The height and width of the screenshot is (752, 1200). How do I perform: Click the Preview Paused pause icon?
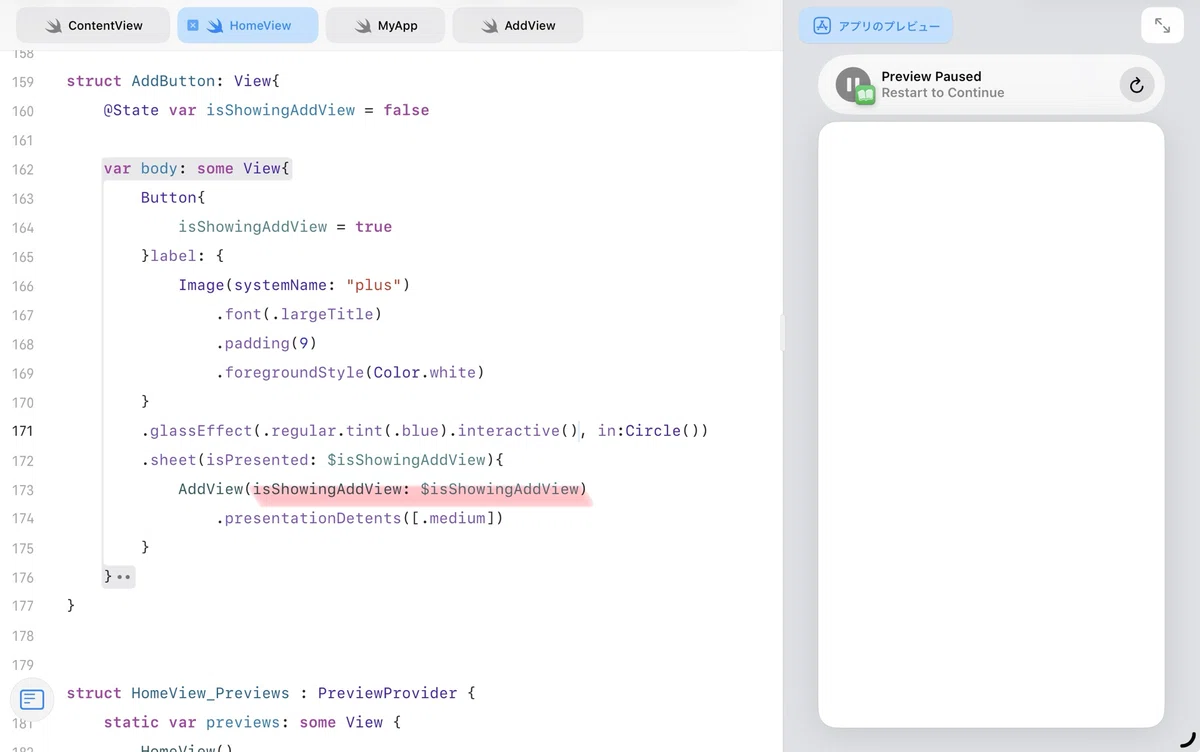(853, 85)
